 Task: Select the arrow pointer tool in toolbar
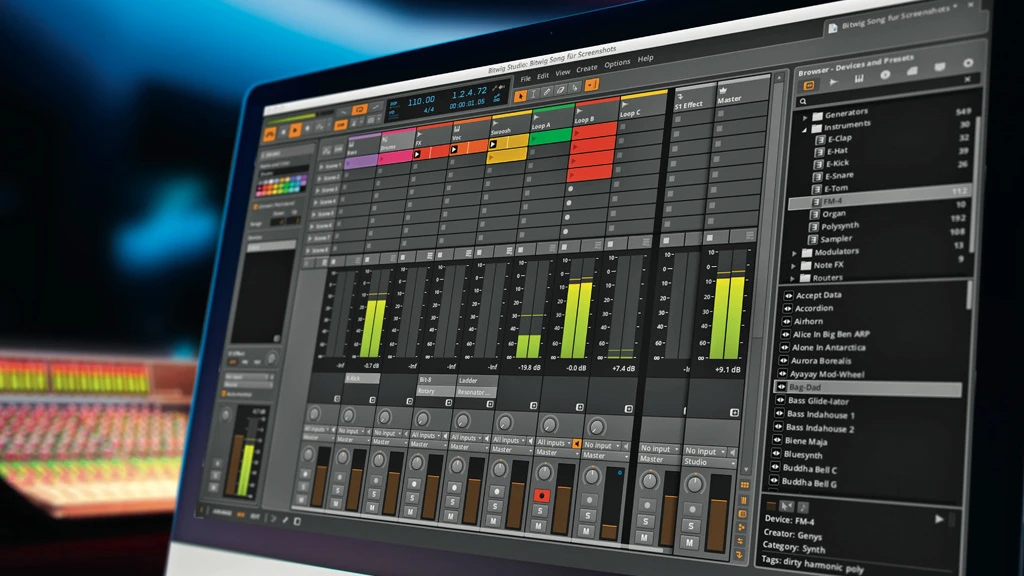click(520, 96)
